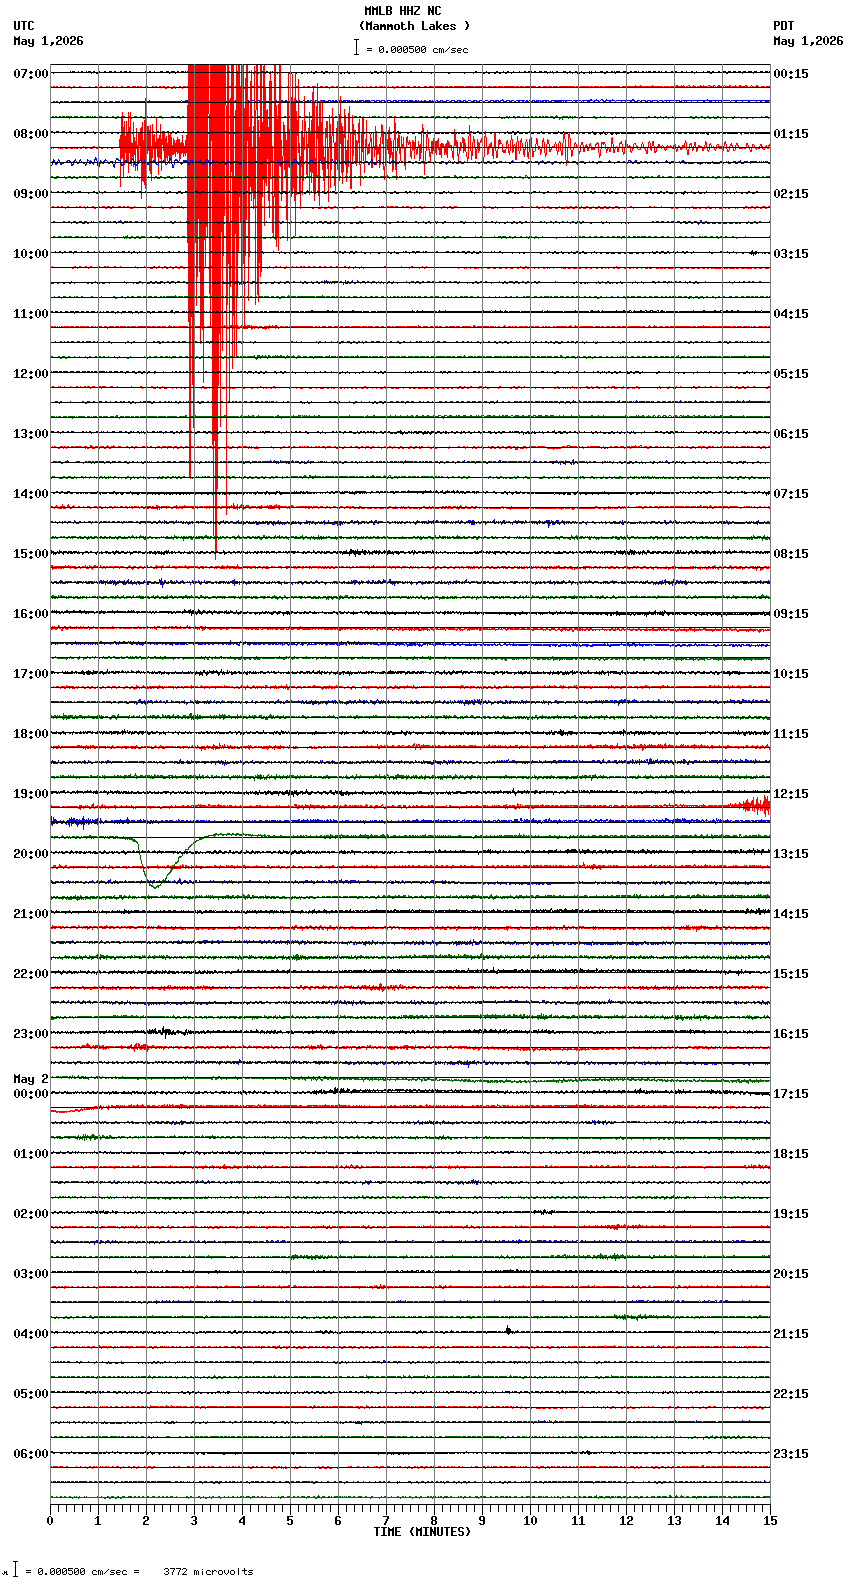This screenshot has height=1584, width=850.
Task: Click the '04:00' UTC time label
Action: (x=31, y=1334)
